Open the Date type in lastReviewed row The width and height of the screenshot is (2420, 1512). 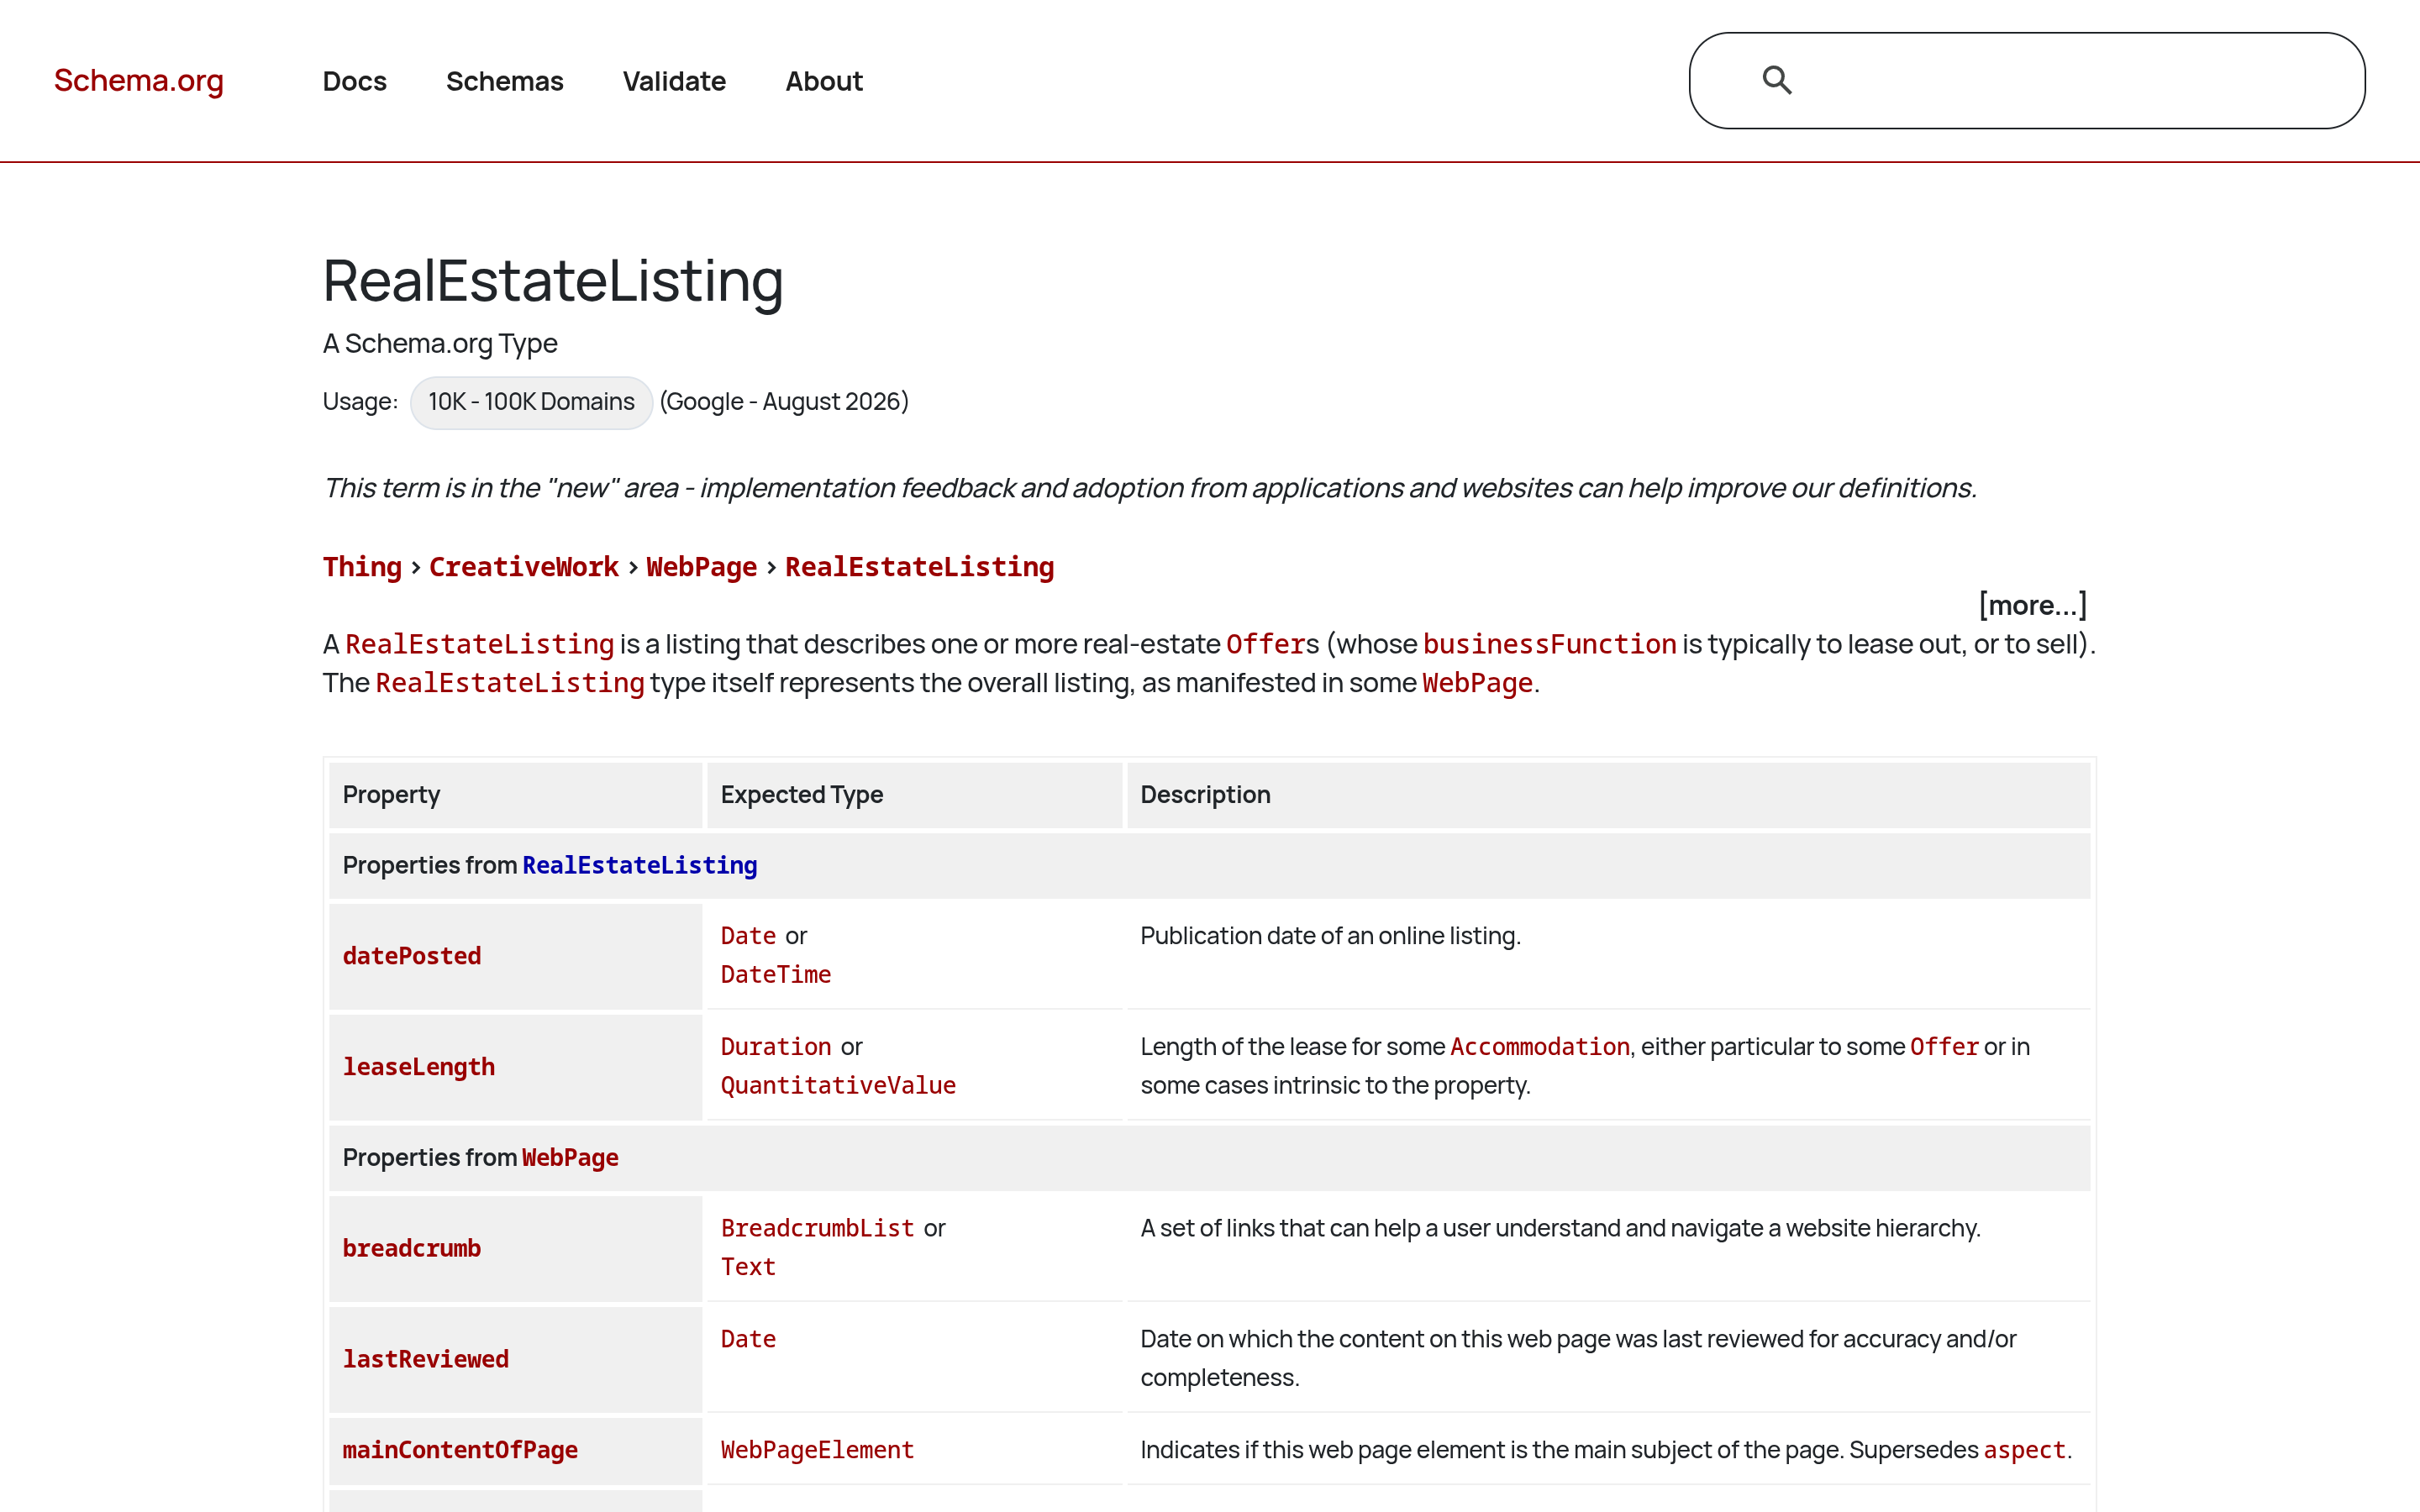tap(748, 1339)
